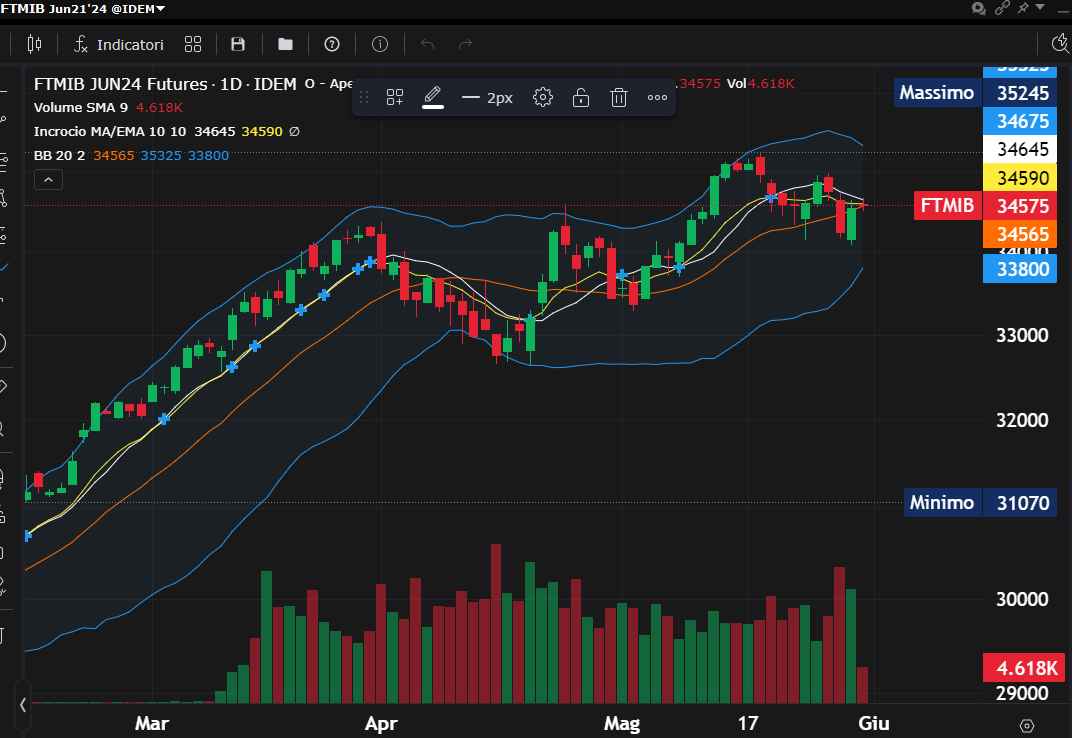The width and height of the screenshot is (1072, 738).
Task: Open saved layouts folder icon
Action: (285, 44)
